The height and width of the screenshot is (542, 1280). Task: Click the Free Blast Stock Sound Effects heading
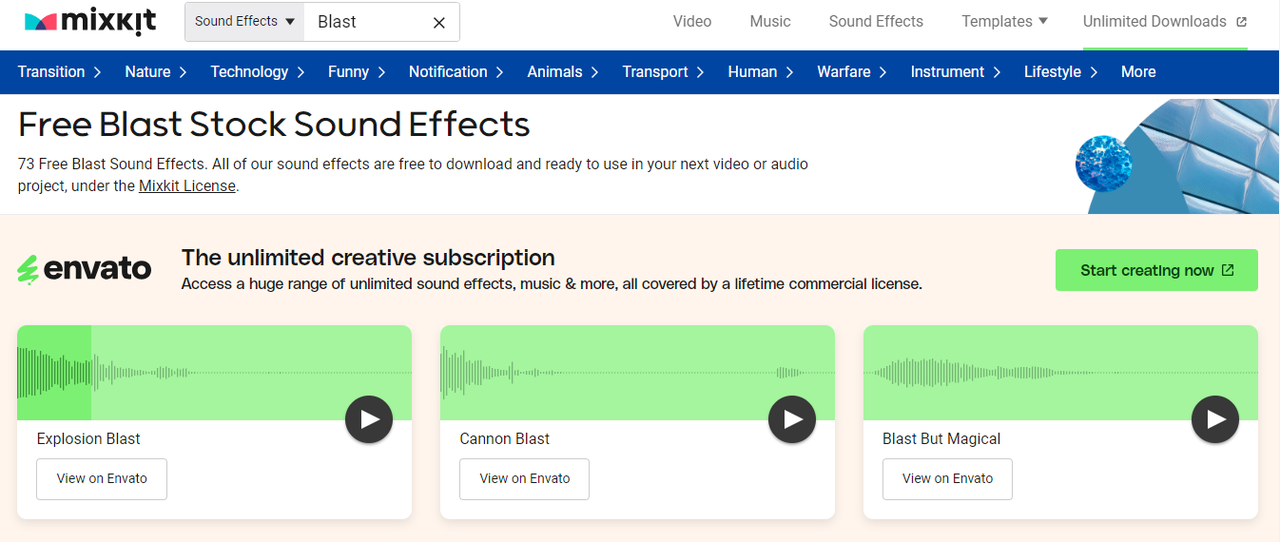click(274, 125)
